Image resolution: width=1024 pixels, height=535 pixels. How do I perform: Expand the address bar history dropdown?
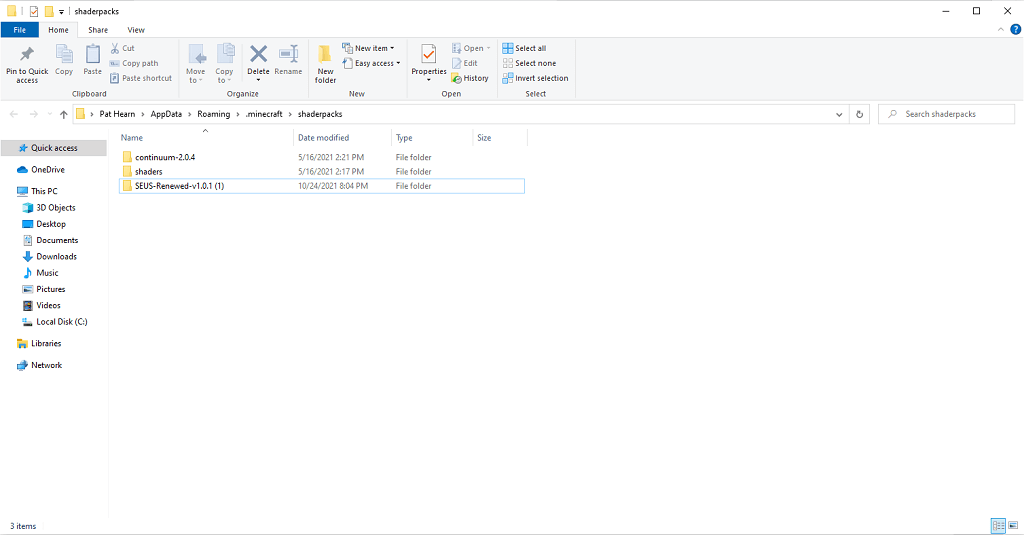[839, 114]
